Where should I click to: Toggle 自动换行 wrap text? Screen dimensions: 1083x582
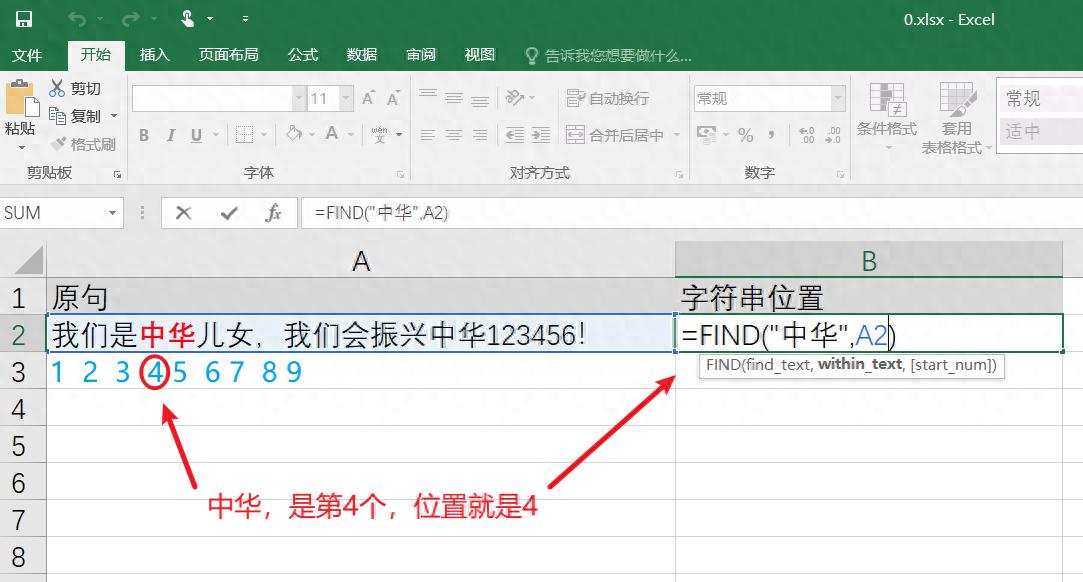tap(607, 98)
